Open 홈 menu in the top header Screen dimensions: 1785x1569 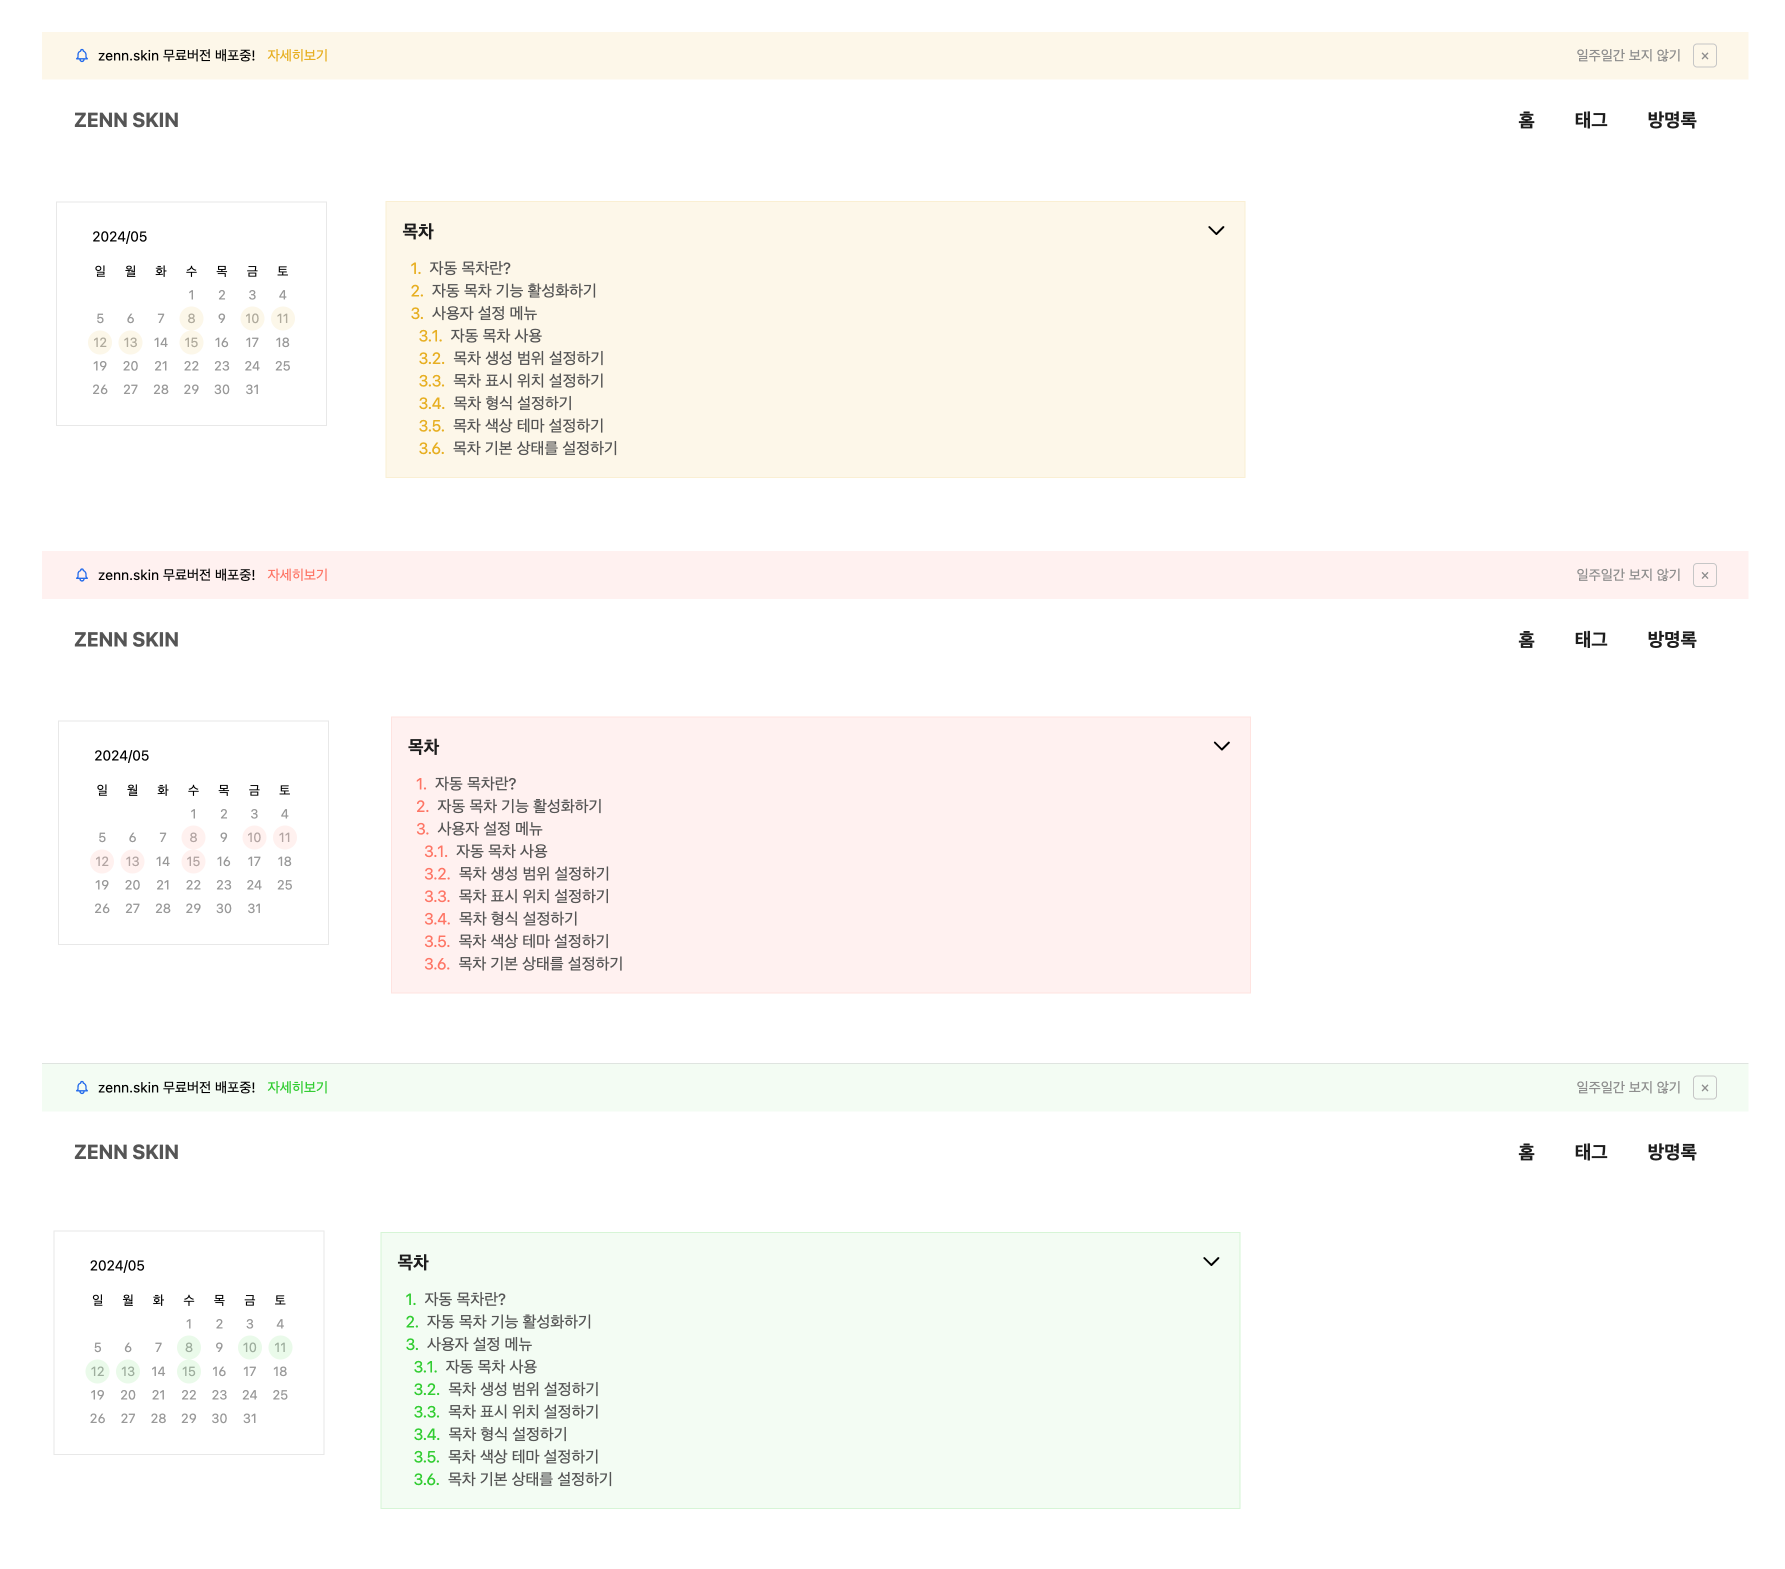(1526, 120)
